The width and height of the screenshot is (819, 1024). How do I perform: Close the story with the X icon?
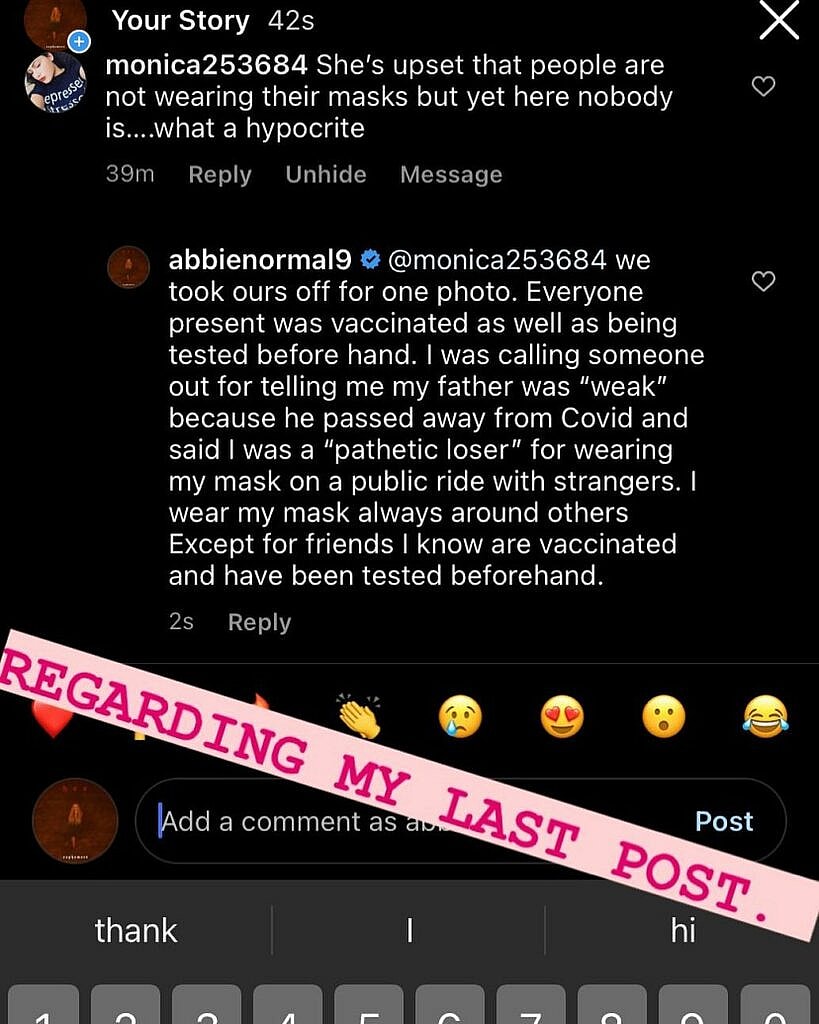[x=779, y=20]
